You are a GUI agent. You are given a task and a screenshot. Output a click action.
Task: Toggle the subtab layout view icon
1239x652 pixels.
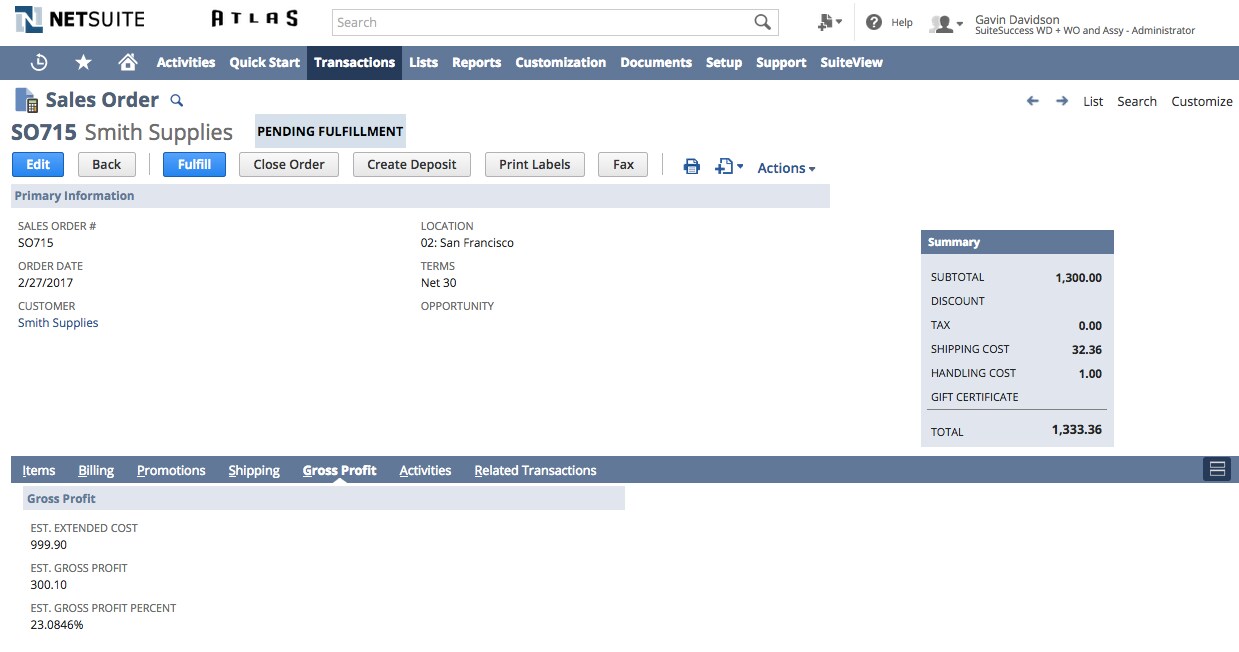coord(1217,469)
